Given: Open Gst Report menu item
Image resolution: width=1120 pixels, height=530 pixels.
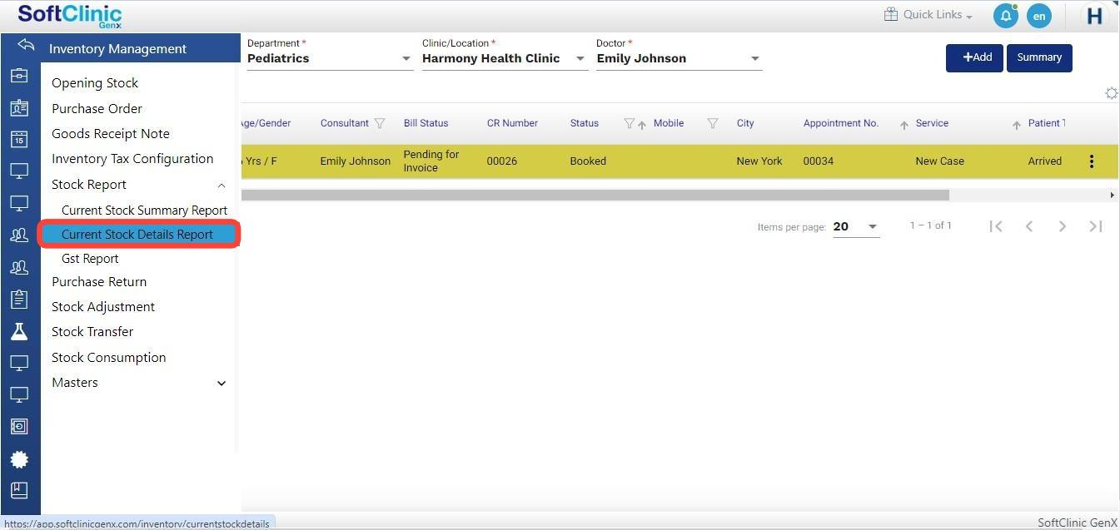Looking at the screenshot, I should pos(90,259).
